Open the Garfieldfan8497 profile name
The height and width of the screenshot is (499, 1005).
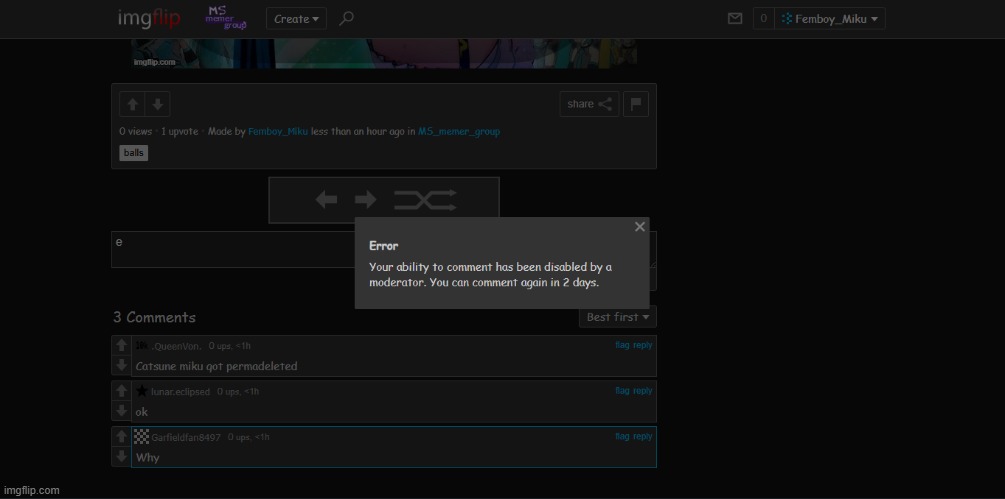(x=186, y=438)
